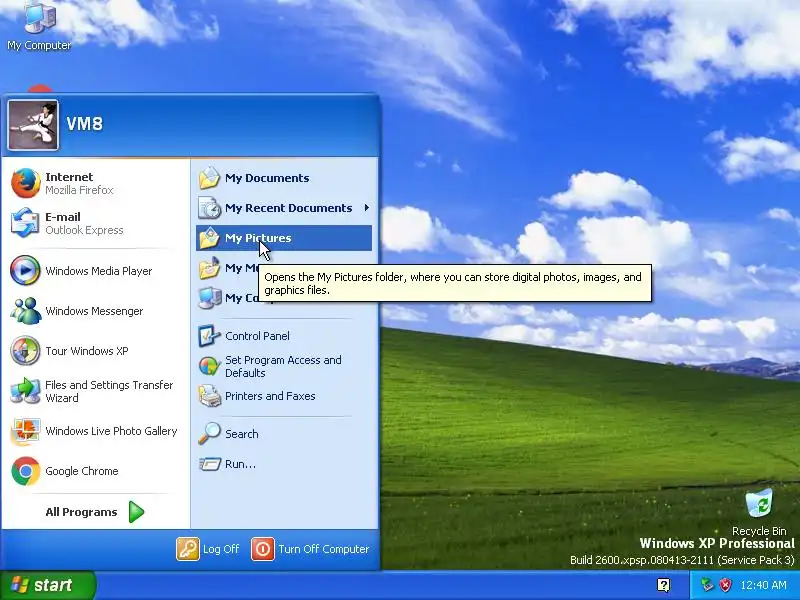800x600 pixels.
Task: Click the Turn Off Computer text button
Action: [323, 549]
